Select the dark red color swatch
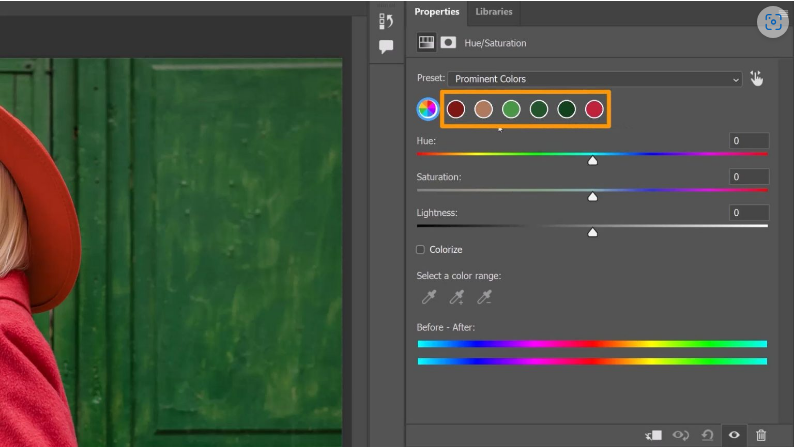The height and width of the screenshot is (448, 794). 456,109
